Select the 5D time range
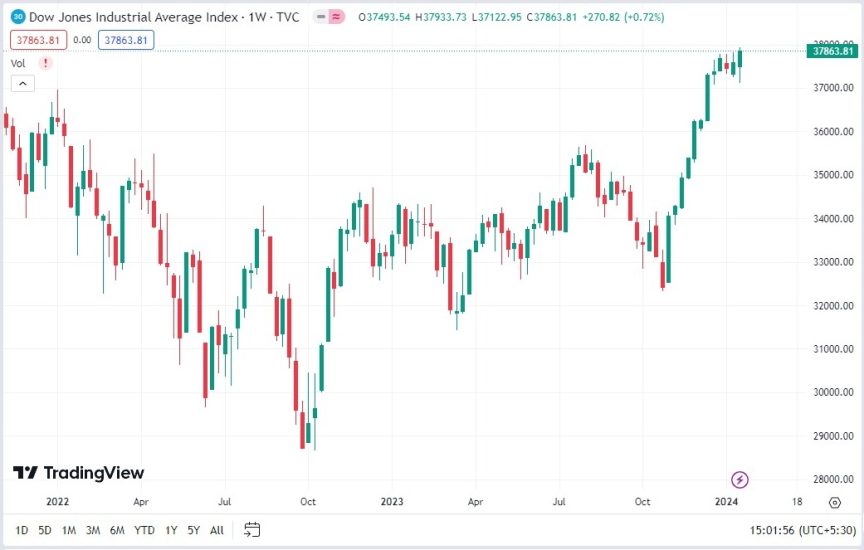 pyautogui.click(x=45, y=530)
